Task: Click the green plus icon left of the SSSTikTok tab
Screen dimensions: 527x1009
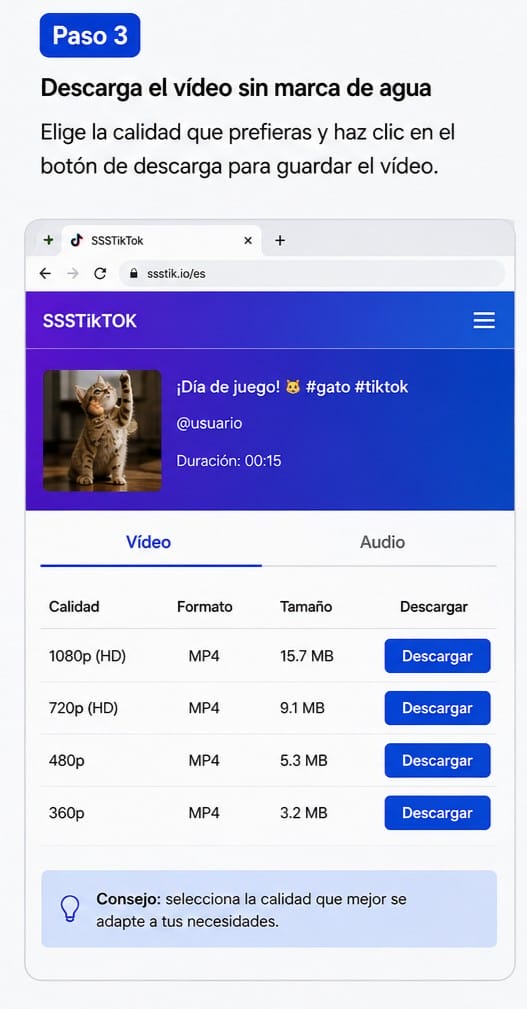Action: point(48,241)
